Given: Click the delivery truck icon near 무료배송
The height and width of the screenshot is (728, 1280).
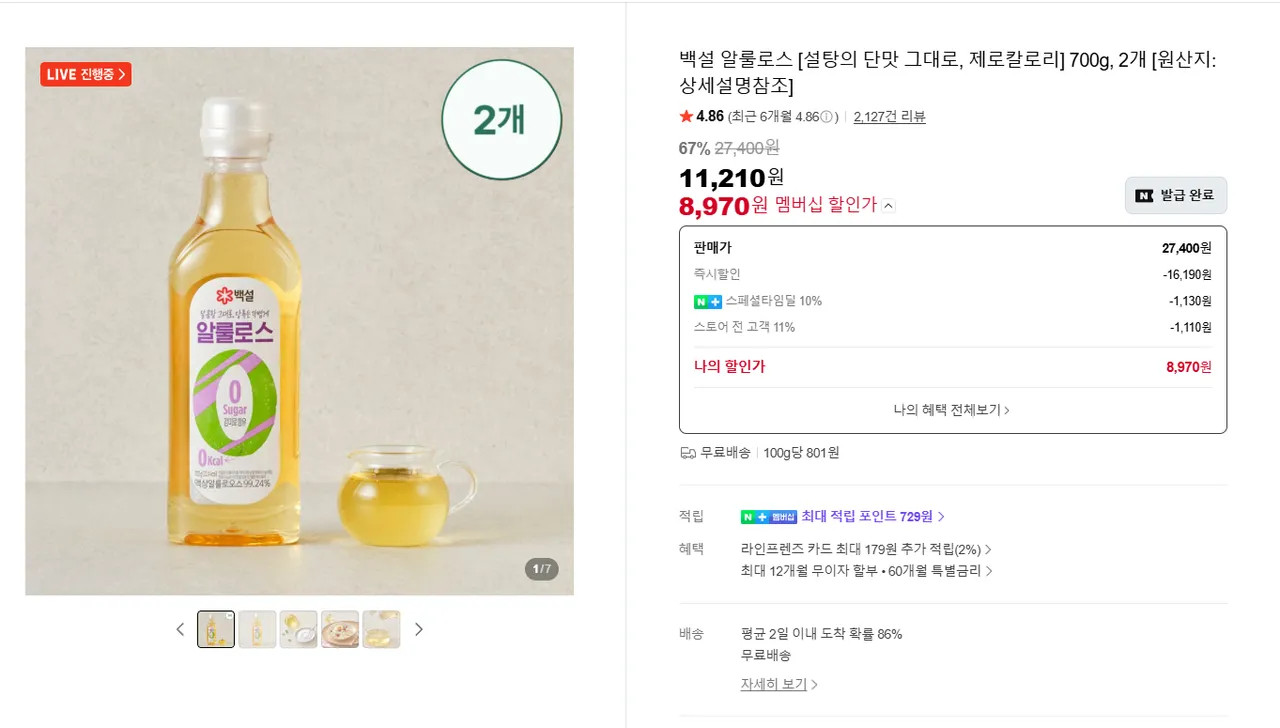Looking at the screenshot, I should pyautogui.click(x=688, y=453).
